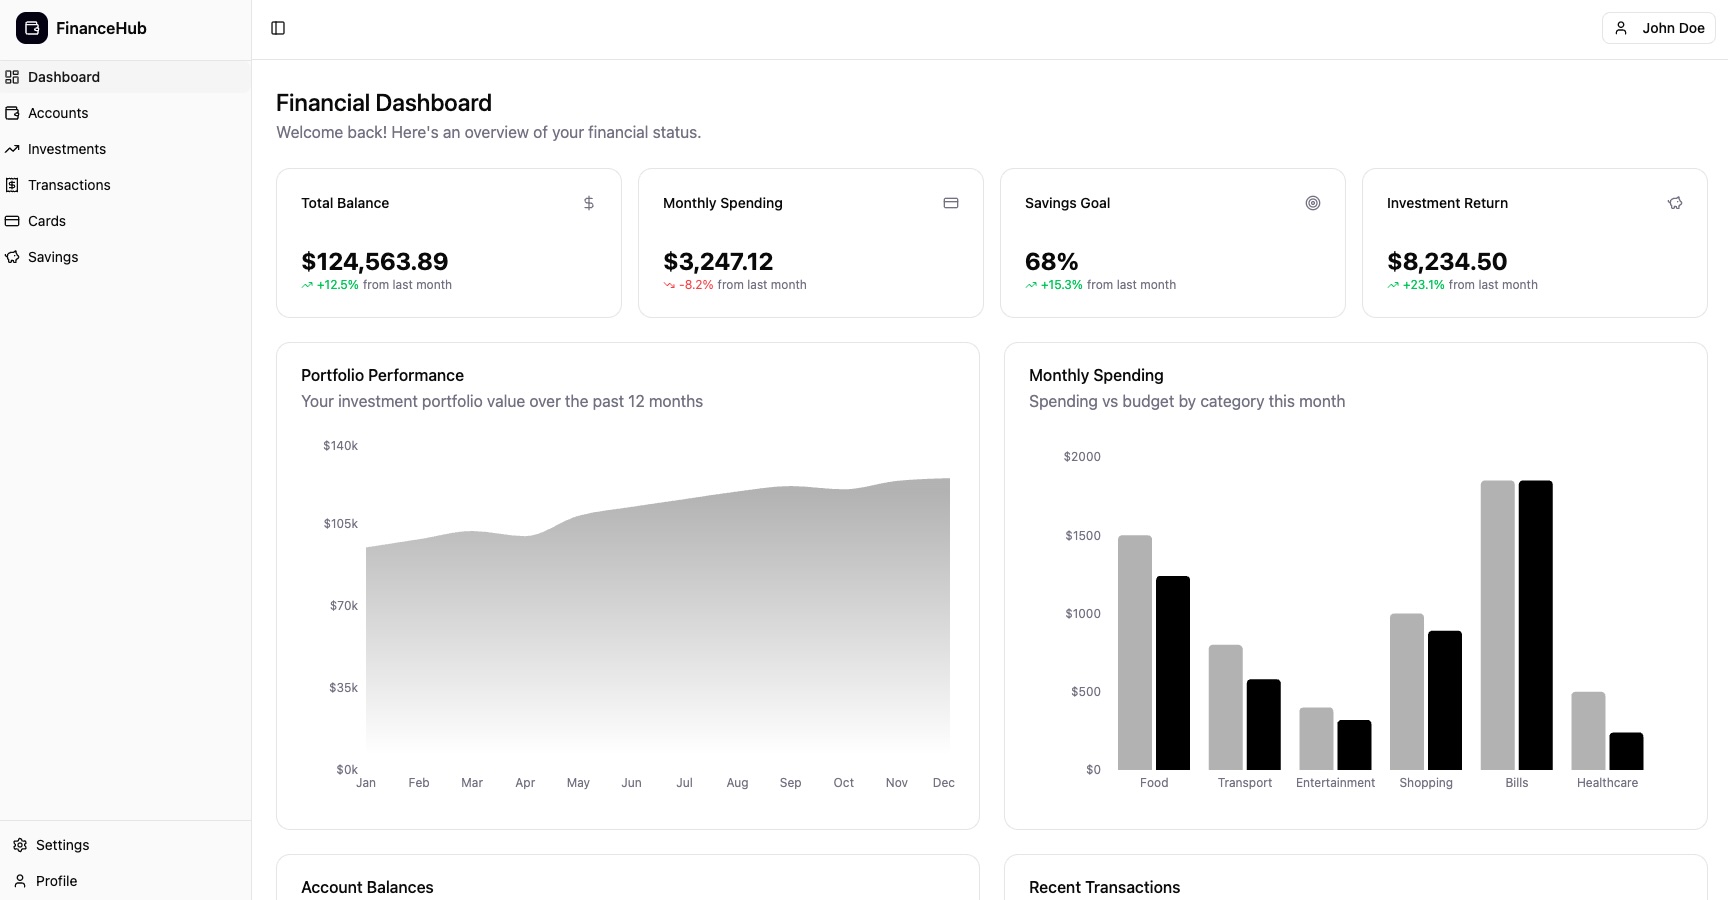Navigate to Savings in the sidebar

(53, 257)
